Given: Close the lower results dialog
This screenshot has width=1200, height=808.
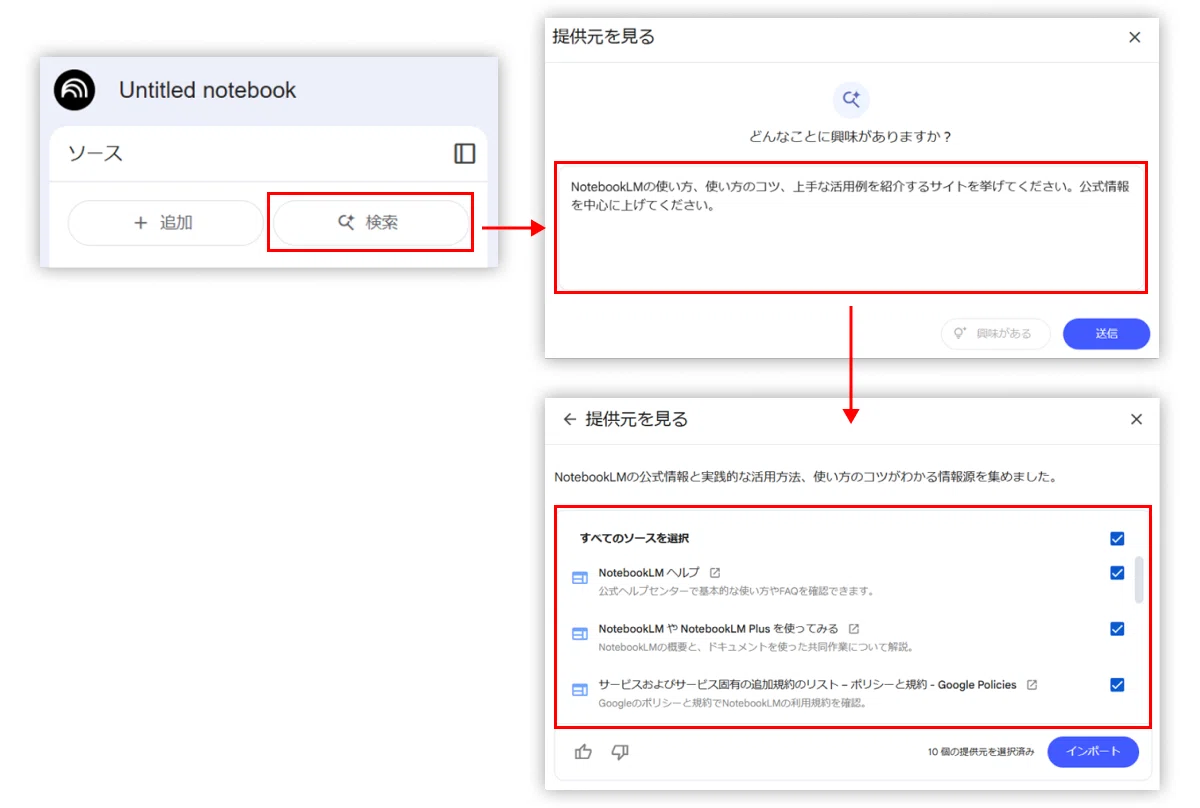Looking at the screenshot, I should click(1135, 420).
